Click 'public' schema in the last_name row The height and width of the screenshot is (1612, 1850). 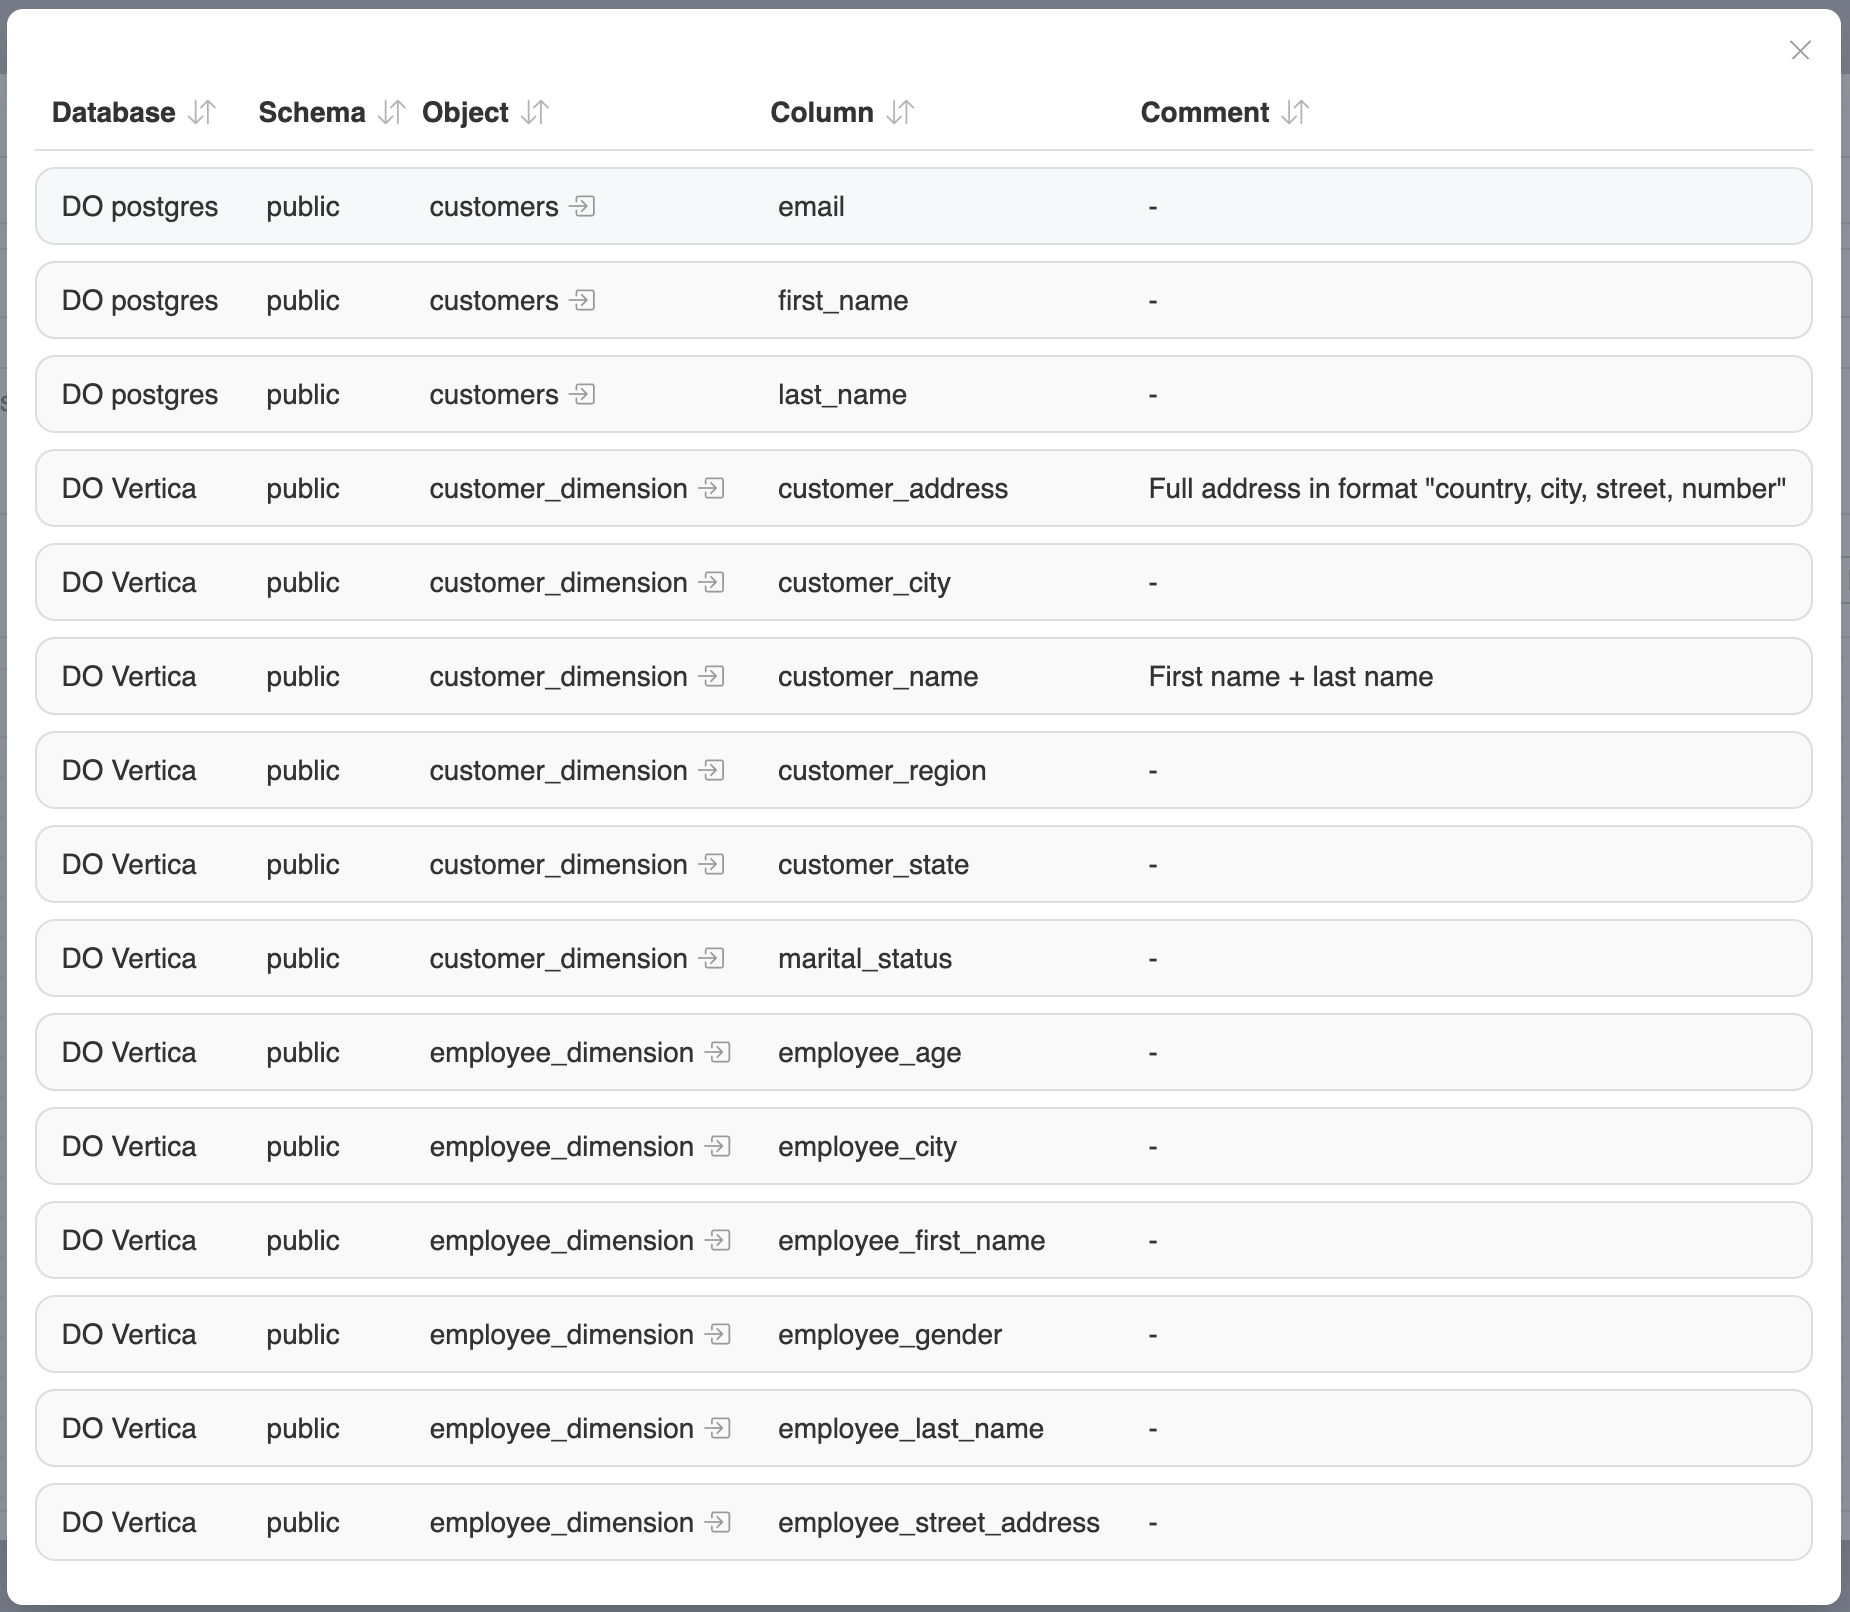click(x=303, y=394)
